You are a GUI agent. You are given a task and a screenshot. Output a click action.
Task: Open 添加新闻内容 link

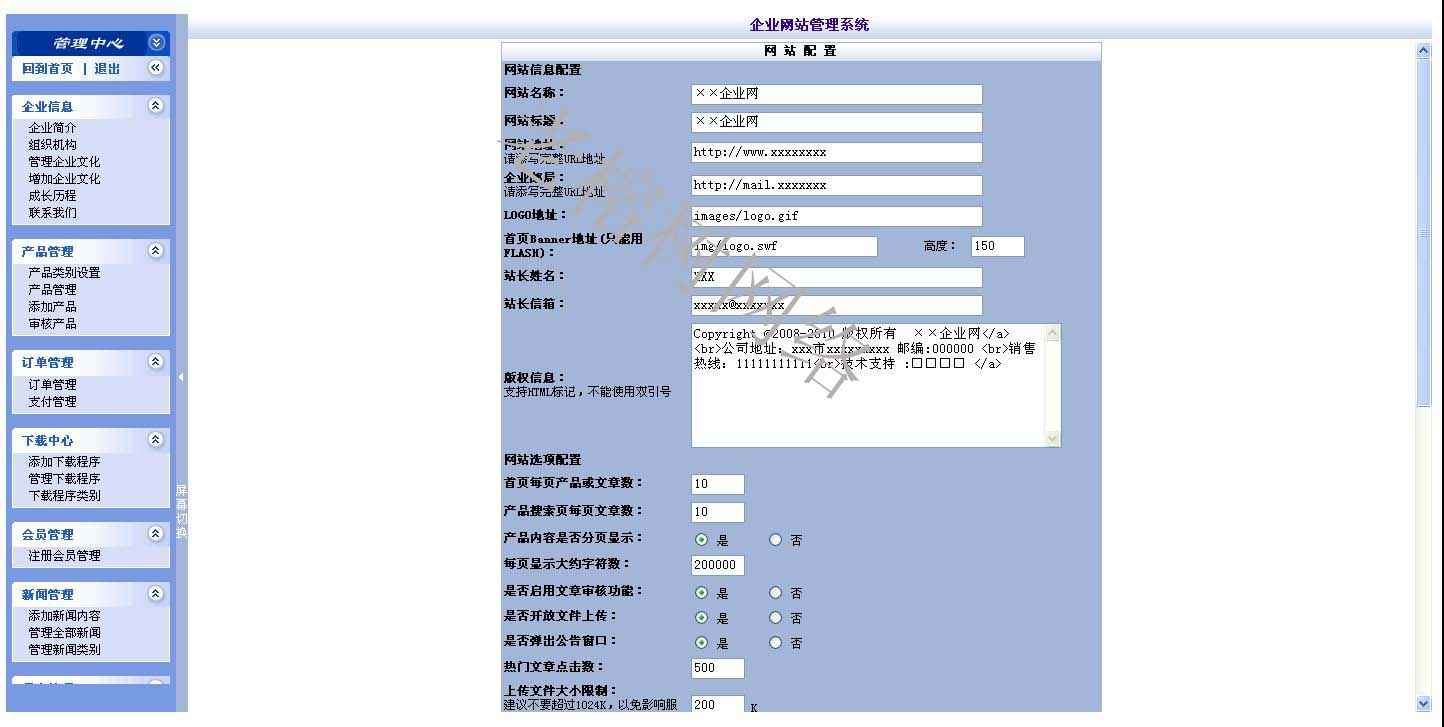(64, 616)
